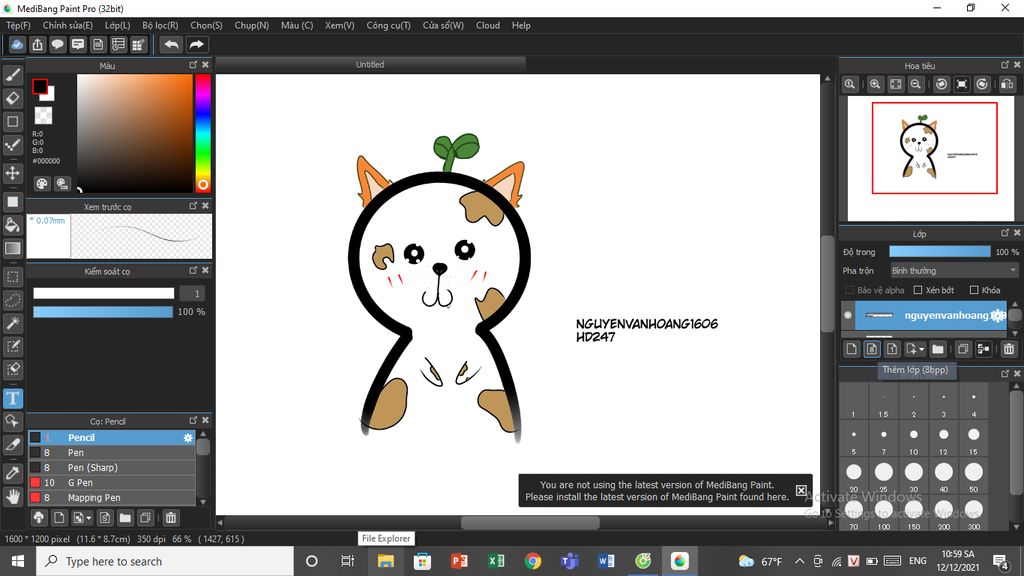1024x576 pixels.
Task: Select the rectangular selection tool
Action: tap(12, 277)
